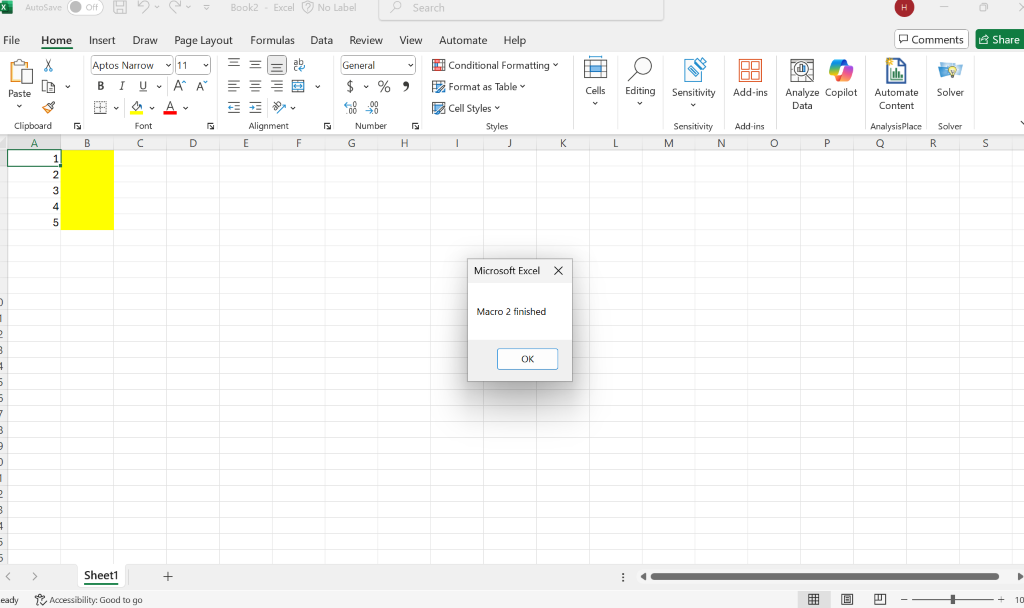This screenshot has height=608, width=1024.
Task: Launch Copilot from the ribbon
Action: click(x=840, y=78)
